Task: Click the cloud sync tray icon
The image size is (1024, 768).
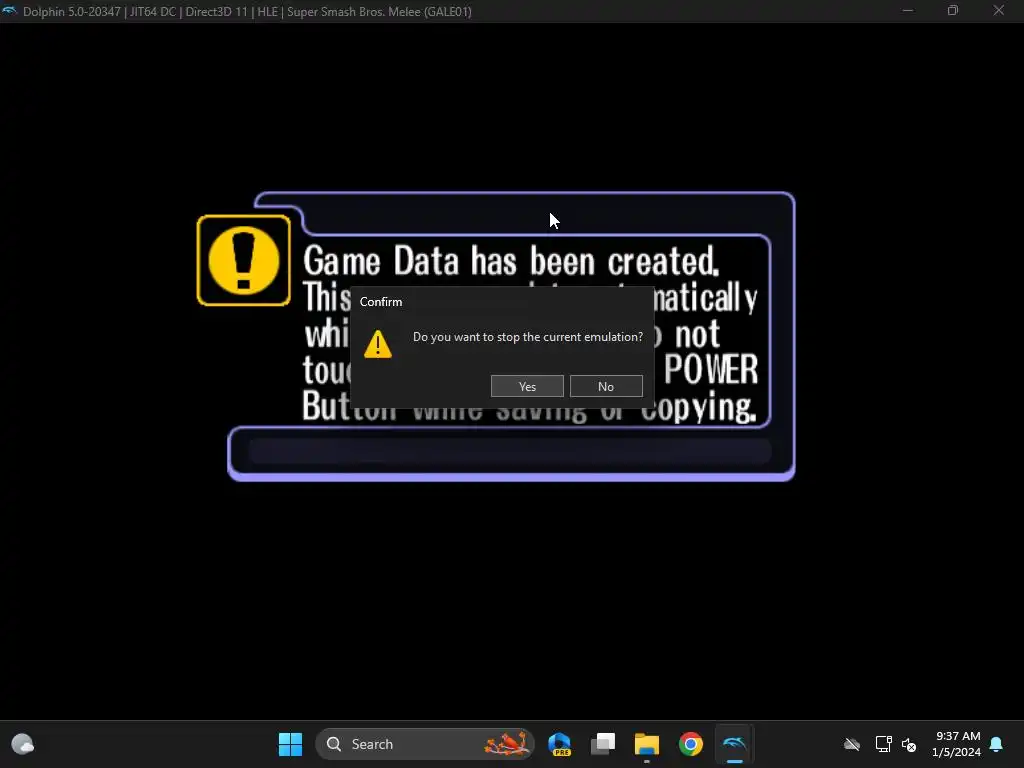Action: point(852,744)
